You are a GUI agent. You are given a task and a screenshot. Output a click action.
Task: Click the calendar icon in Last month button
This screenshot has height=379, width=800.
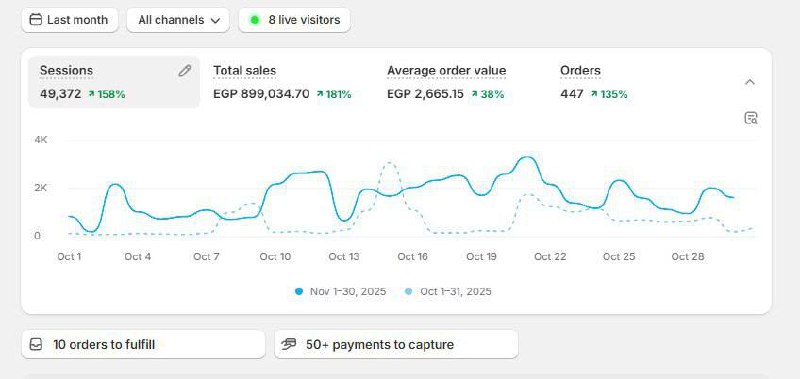36,20
